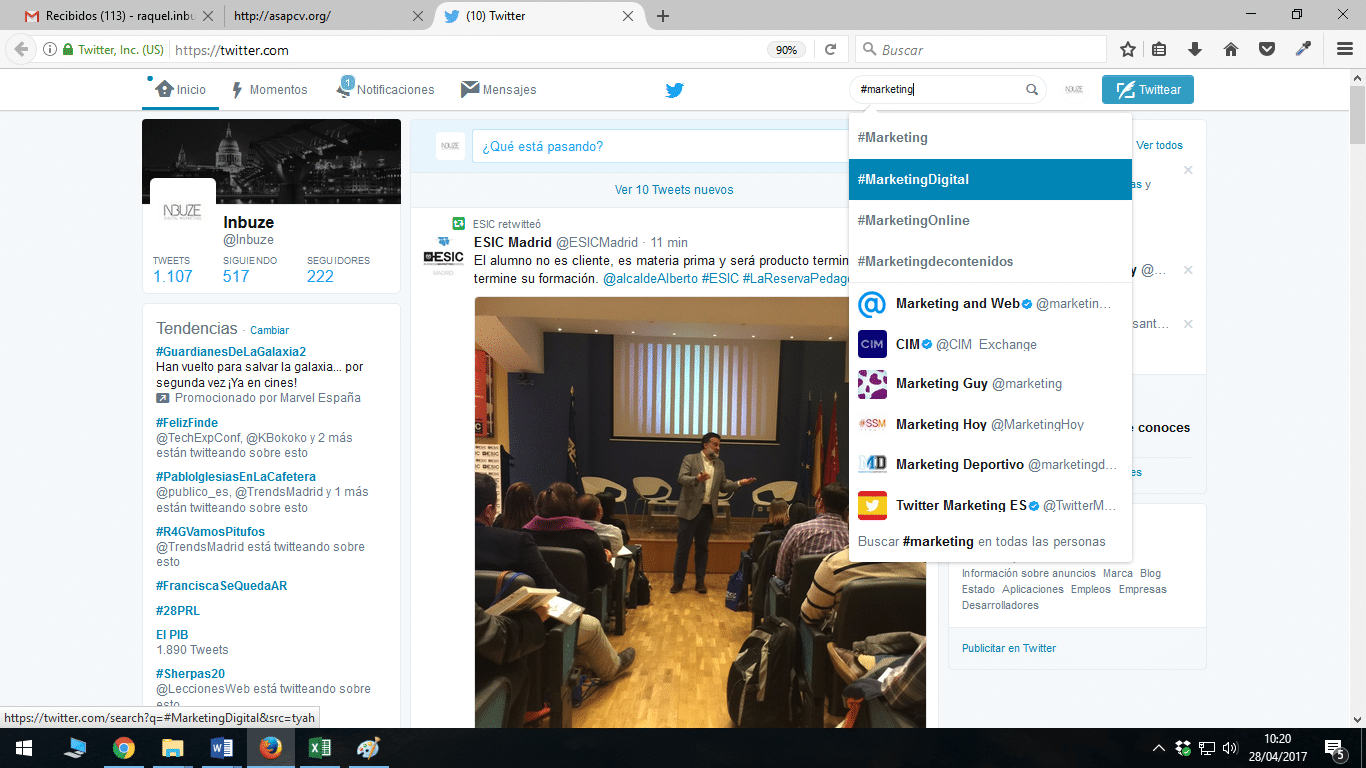Click the eyedropper tool in Firefox toolbar
This screenshot has width=1366, height=768.
[x=1303, y=49]
